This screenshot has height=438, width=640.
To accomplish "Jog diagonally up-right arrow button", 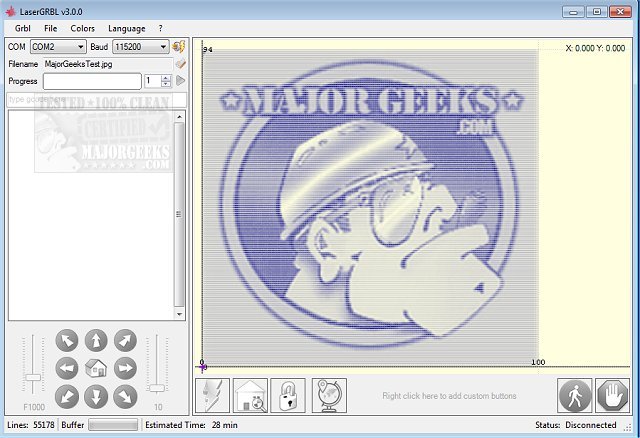I will (x=125, y=340).
